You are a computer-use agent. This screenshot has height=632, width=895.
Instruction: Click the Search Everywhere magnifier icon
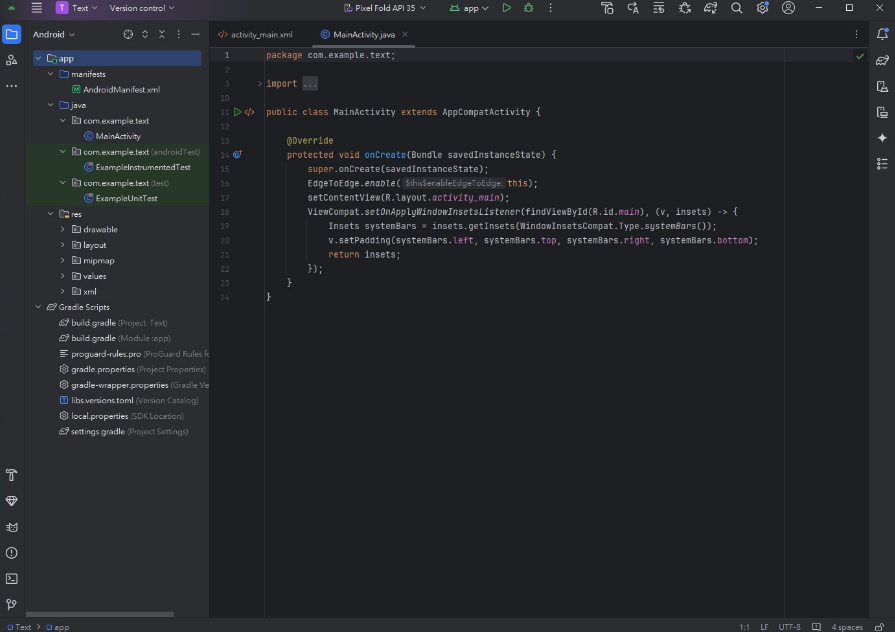pos(737,8)
